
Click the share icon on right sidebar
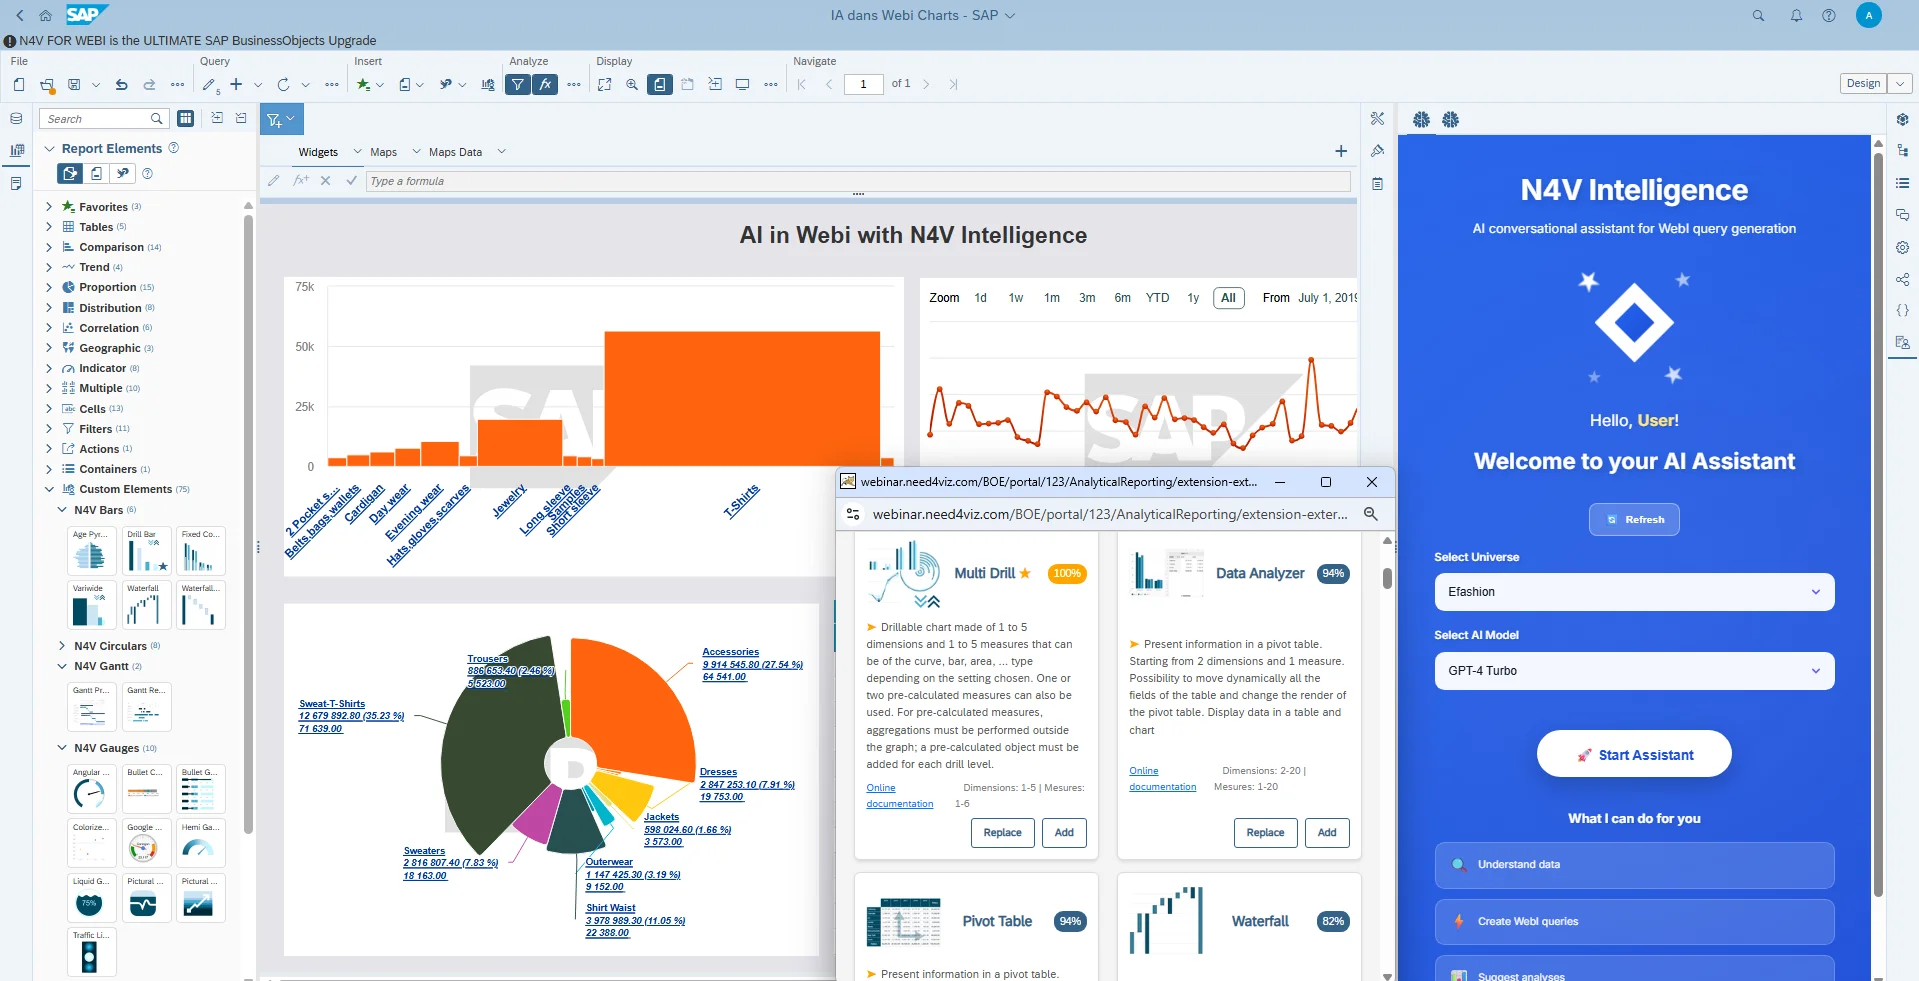tap(1903, 280)
